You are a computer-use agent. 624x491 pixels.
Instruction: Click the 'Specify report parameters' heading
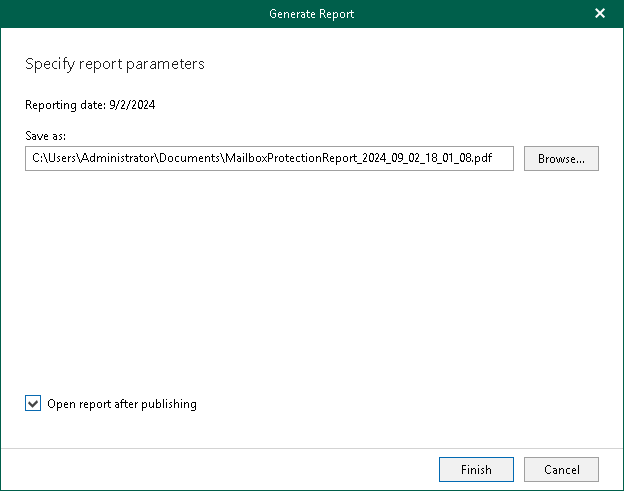(x=115, y=64)
